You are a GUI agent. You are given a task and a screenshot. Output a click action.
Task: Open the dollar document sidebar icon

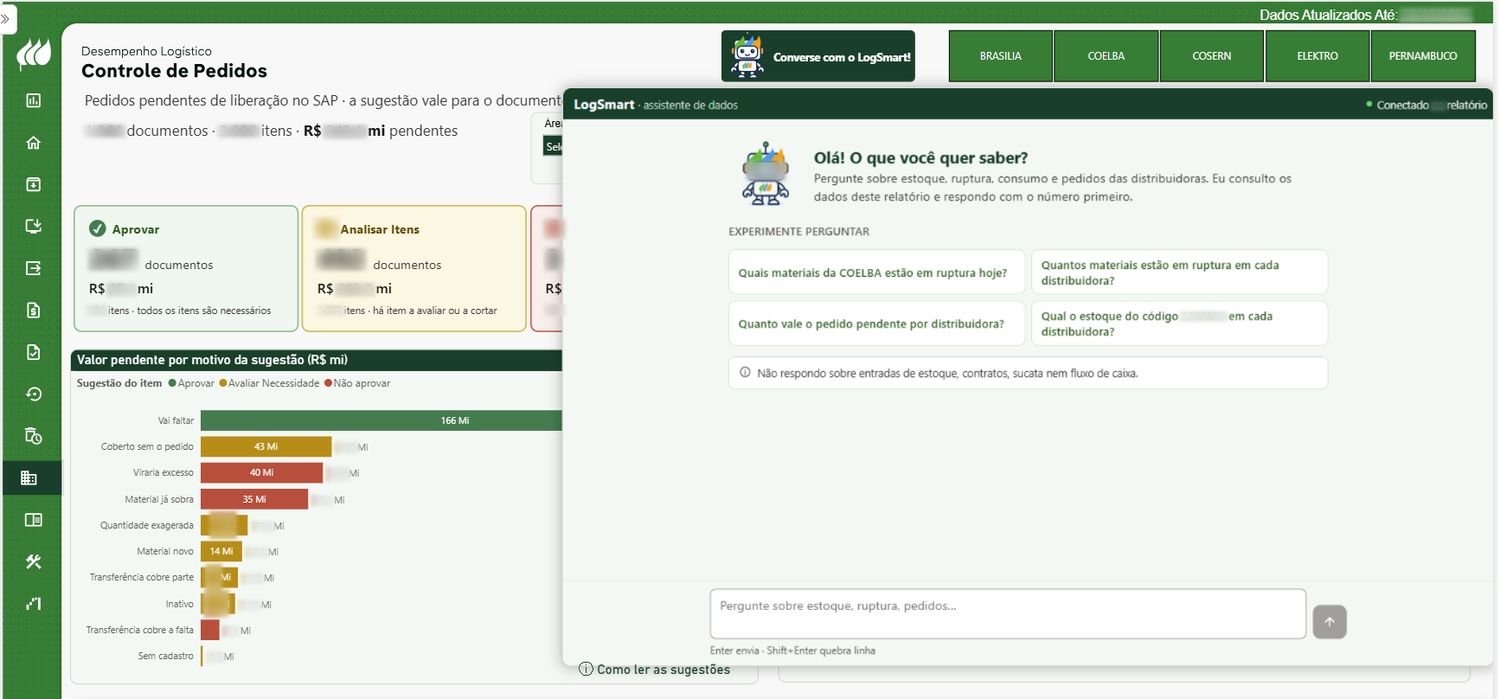coord(33,310)
